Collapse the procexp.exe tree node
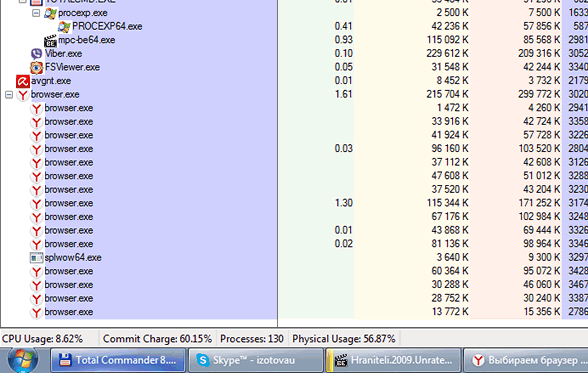This screenshot has height=373, width=588. click(36, 13)
